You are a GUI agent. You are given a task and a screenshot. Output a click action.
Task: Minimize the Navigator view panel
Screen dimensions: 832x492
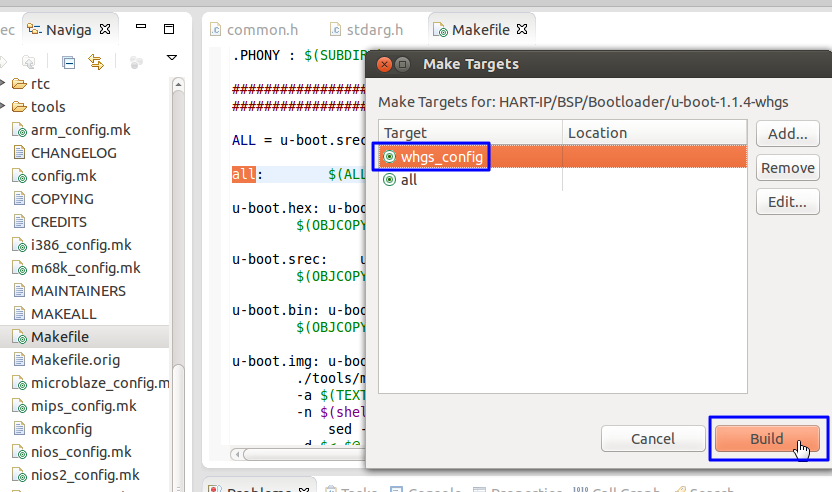click(141, 27)
